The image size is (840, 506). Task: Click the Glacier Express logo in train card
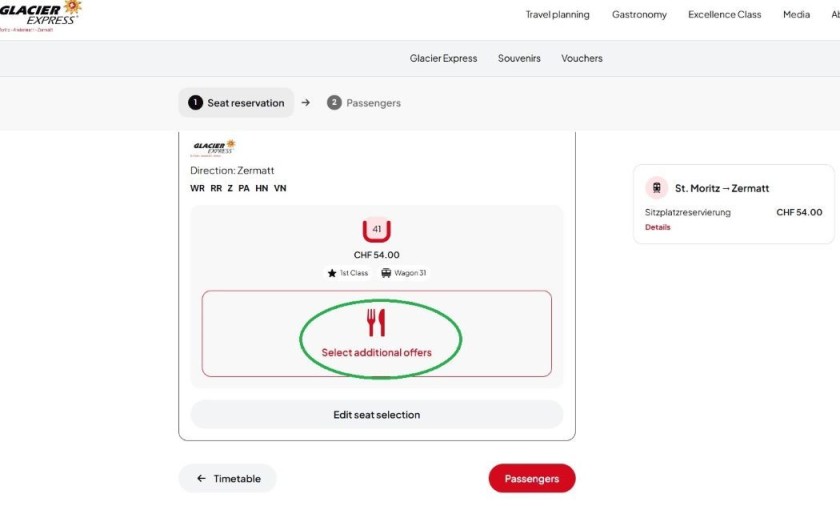coord(213,148)
